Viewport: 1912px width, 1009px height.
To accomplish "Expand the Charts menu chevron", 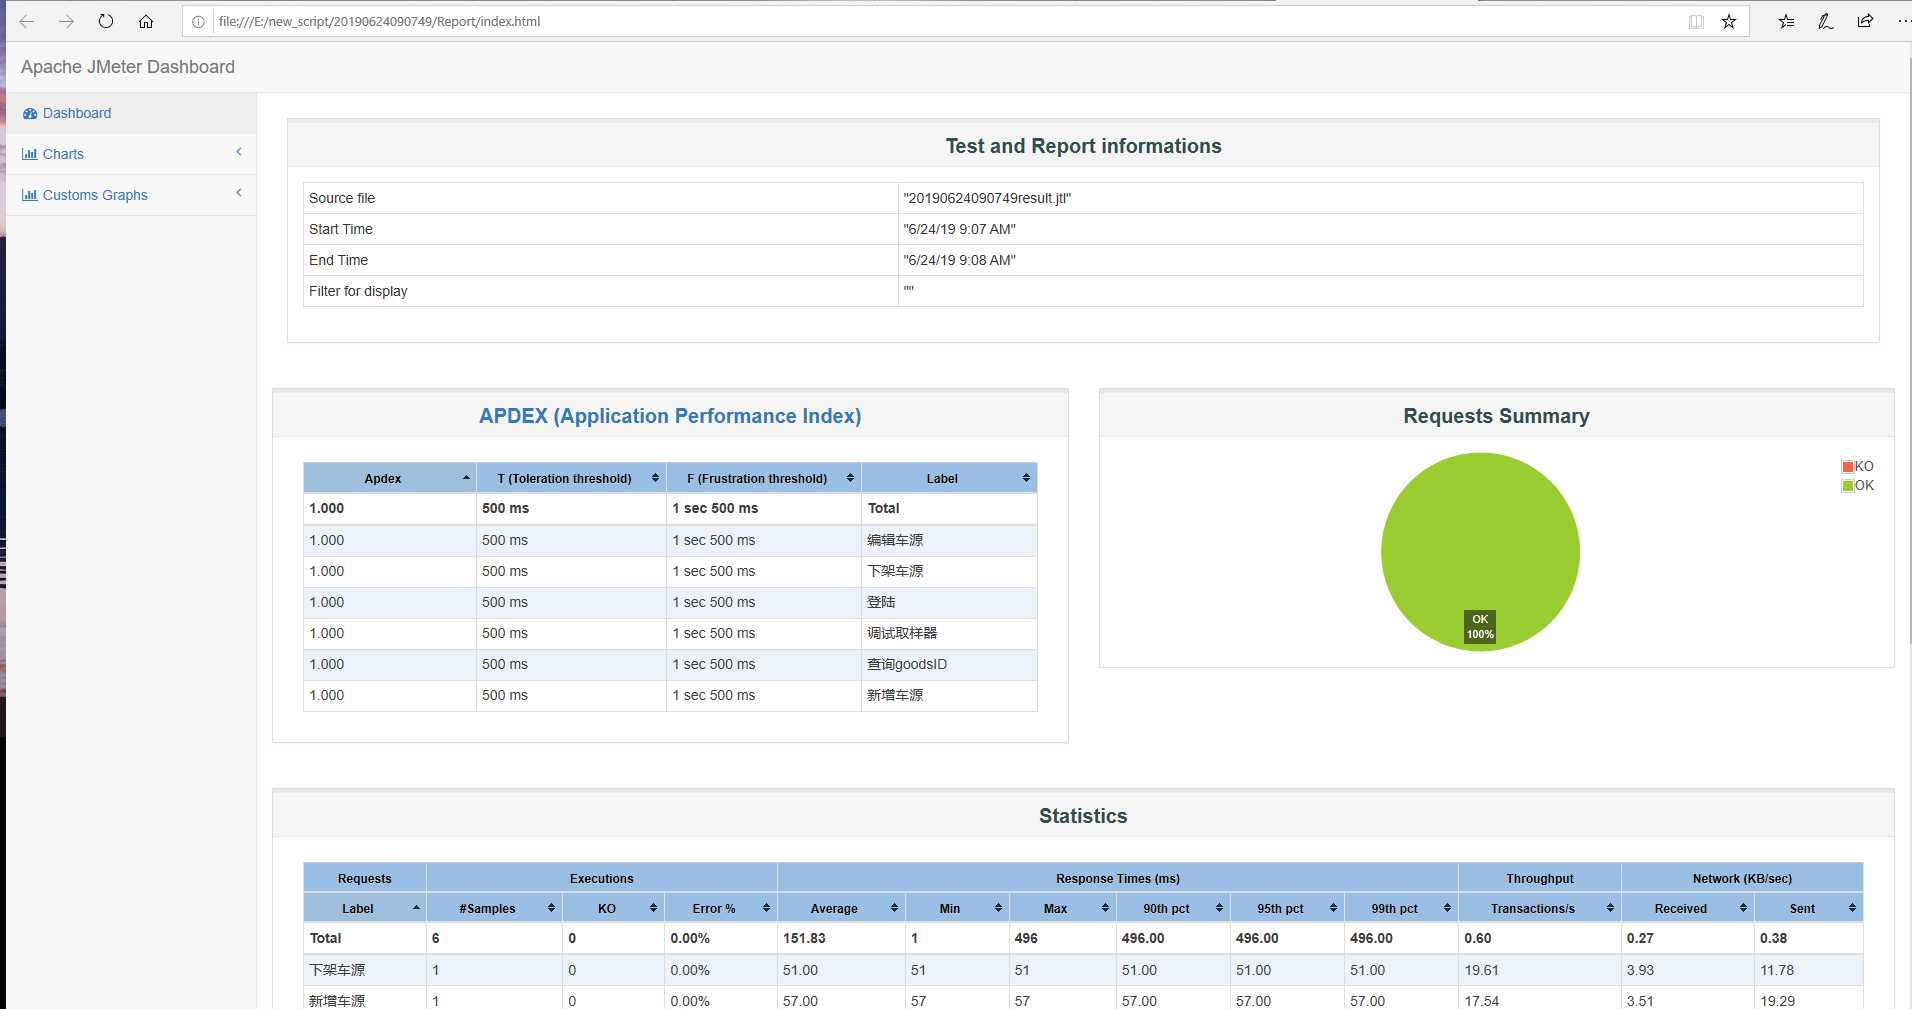I will click(x=239, y=152).
